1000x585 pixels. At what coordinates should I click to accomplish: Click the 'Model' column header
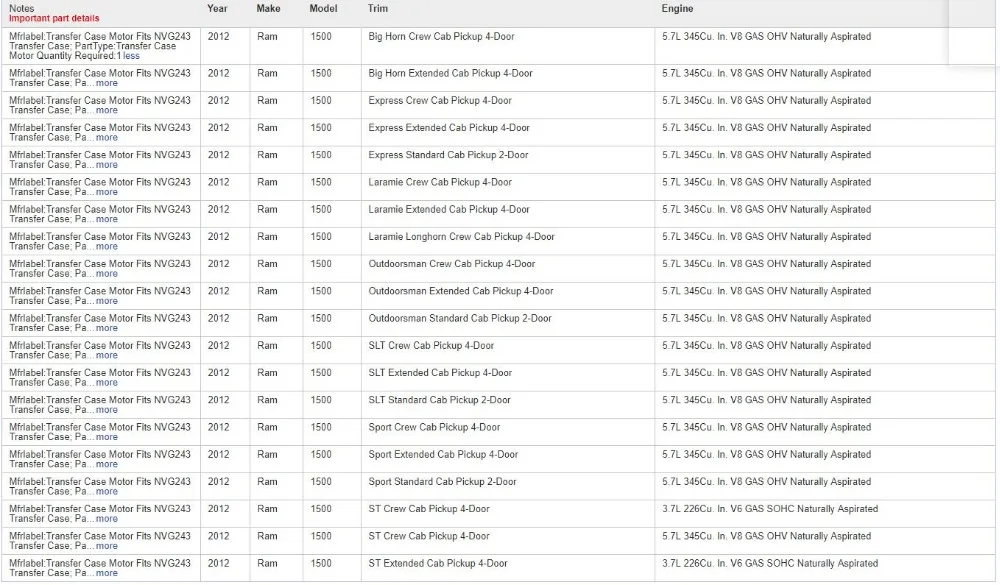tap(323, 8)
